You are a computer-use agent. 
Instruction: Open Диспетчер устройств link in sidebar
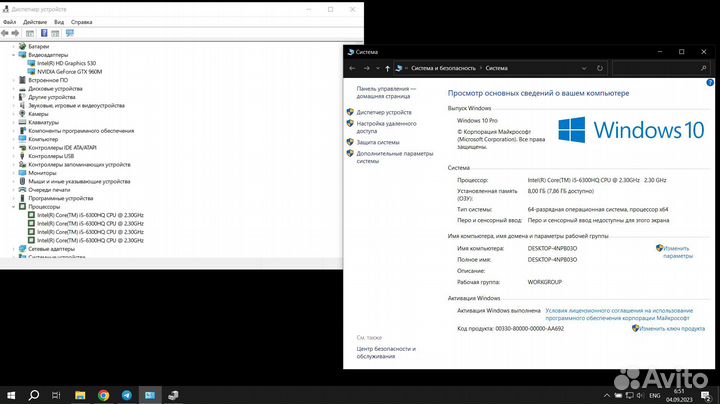pyautogui.click(x=384, y=112)
